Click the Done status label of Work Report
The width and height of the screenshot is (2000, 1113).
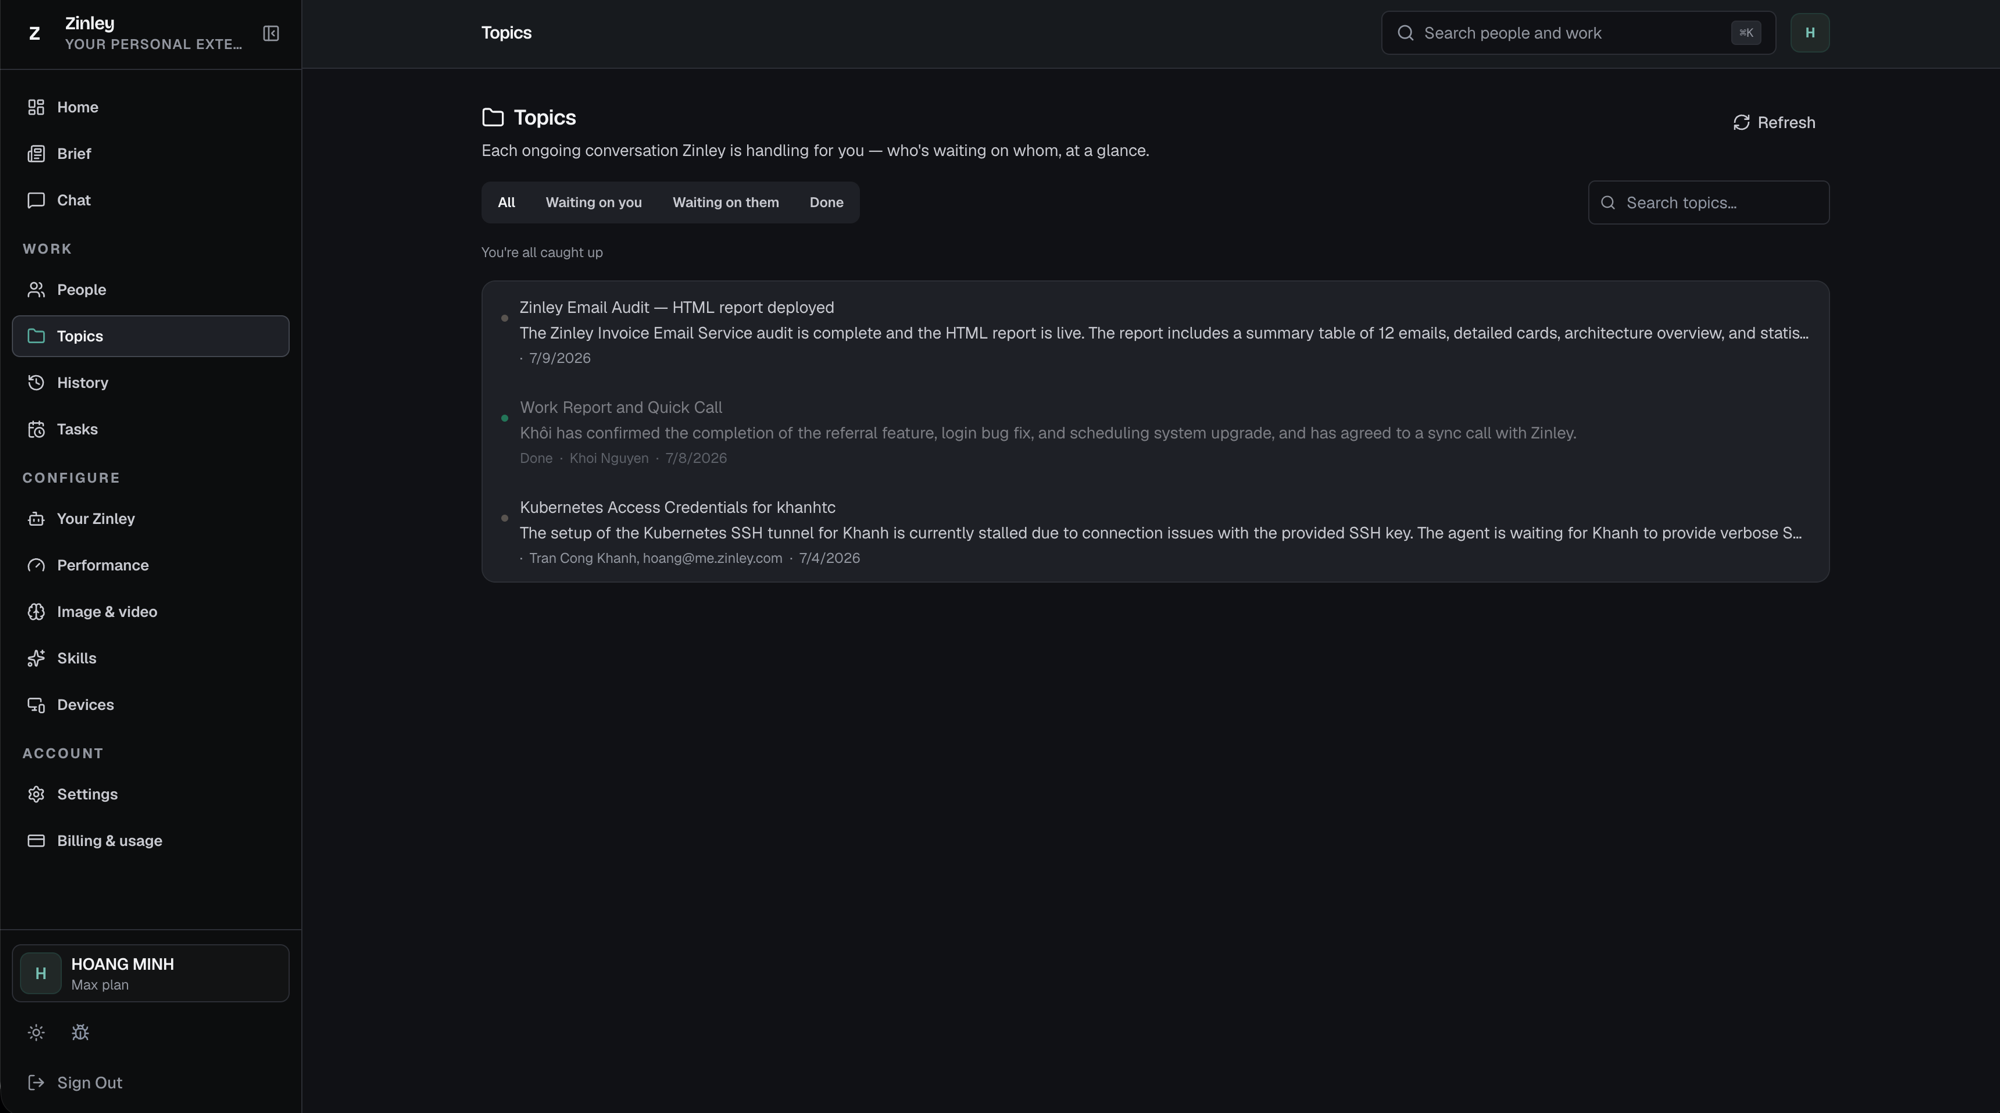[536, 458]
